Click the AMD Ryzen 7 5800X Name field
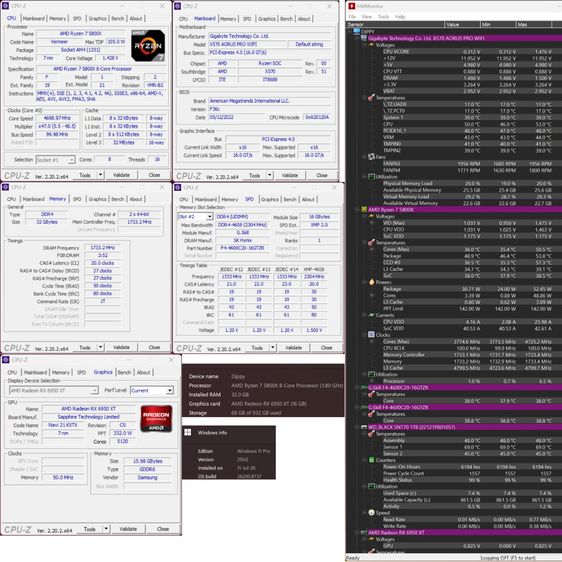 (81, 34)
